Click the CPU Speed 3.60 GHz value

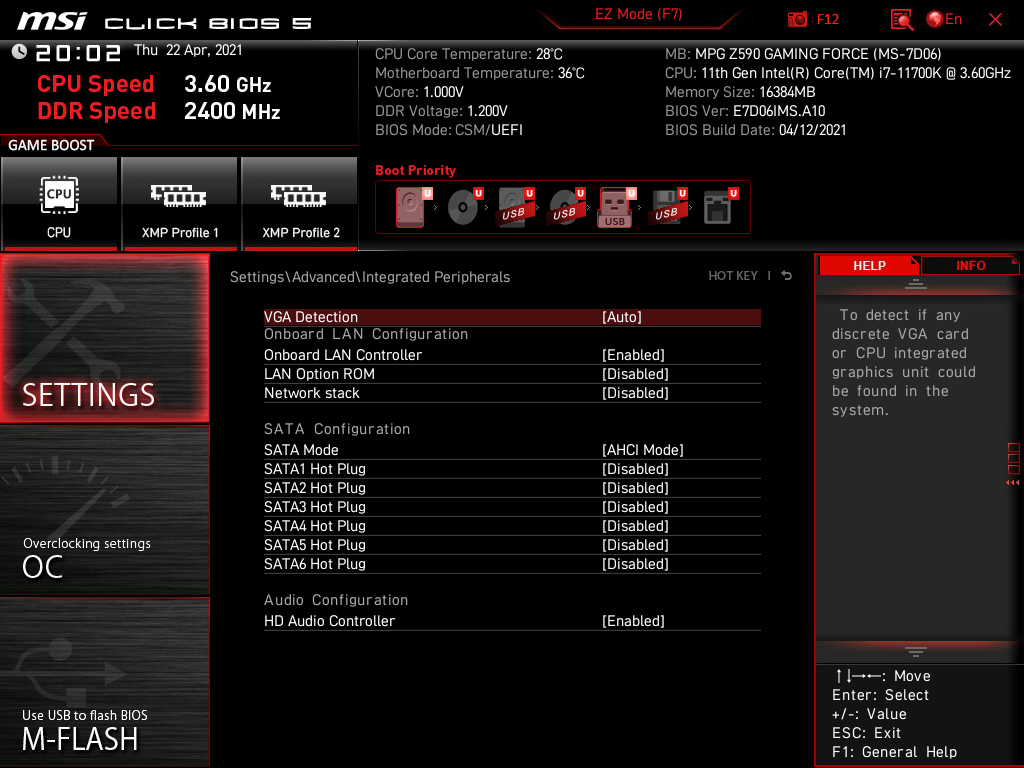point(227,84)
